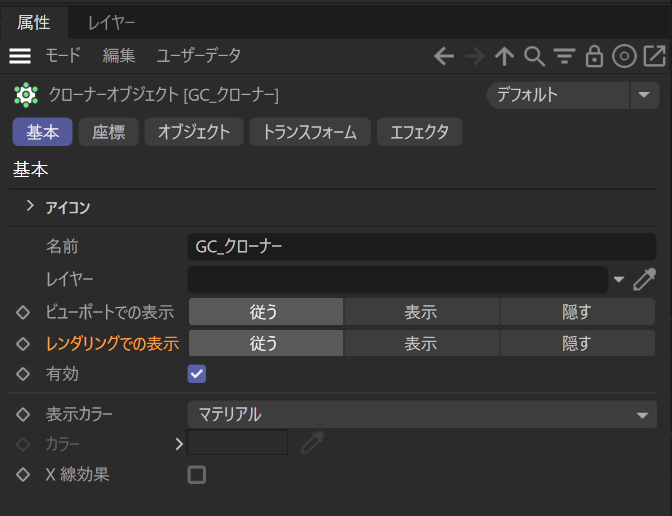Enable the X 線効果 checkbox
This screenshot has height=516, width=672.
point(197,475)
